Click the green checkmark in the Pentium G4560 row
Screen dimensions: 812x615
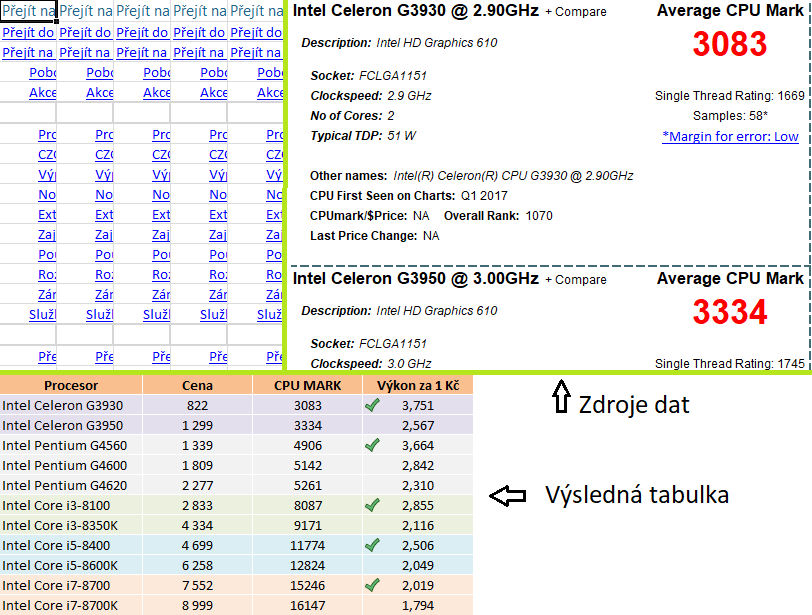coord(372,445)
